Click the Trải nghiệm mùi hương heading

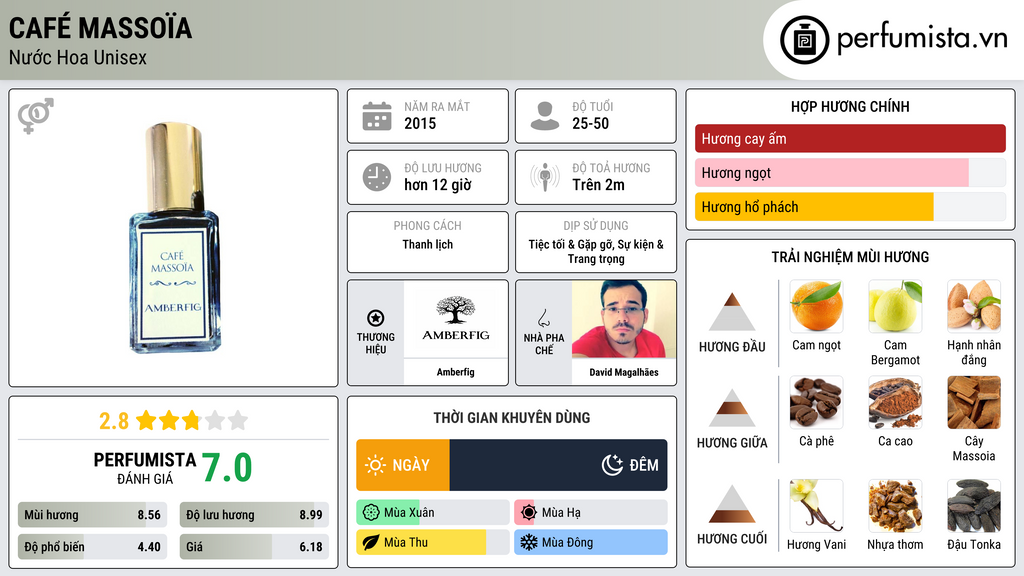point(850,257)
